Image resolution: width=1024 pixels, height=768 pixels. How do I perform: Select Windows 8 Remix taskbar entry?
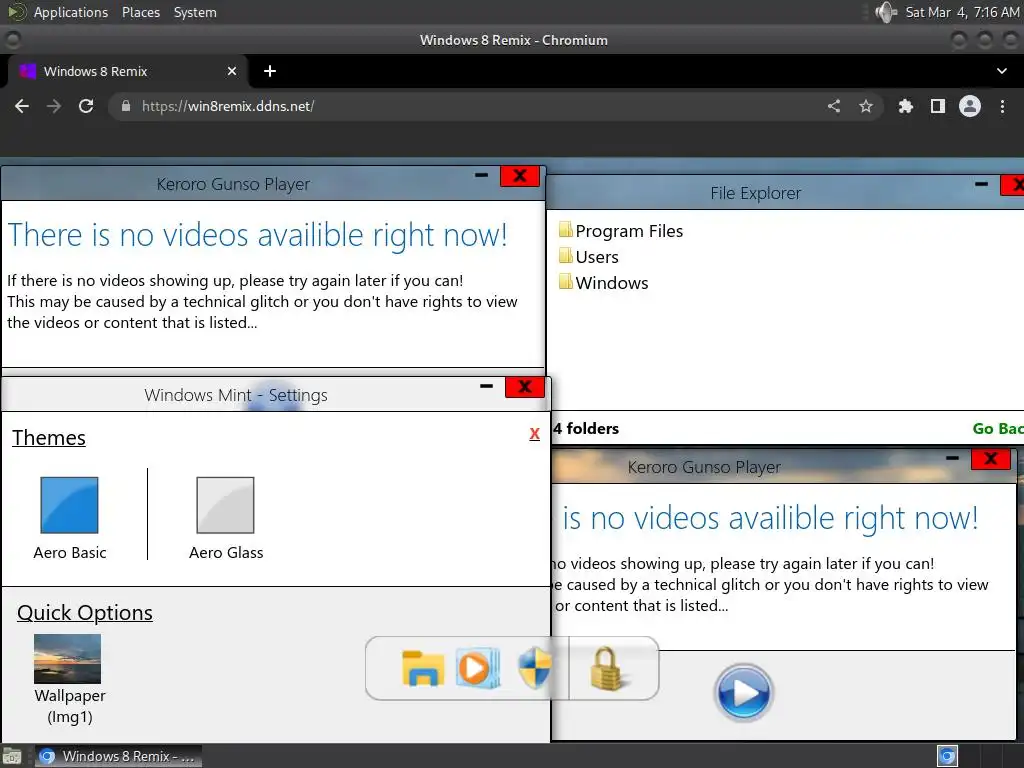tap(118, 756)
